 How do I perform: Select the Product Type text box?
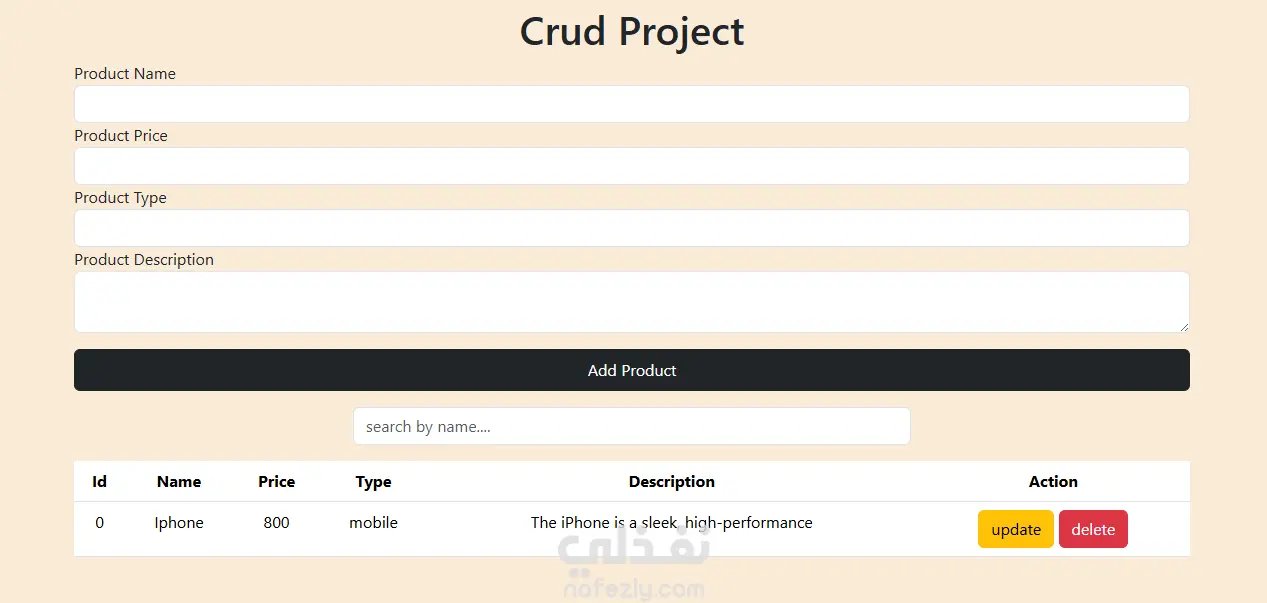(x=631, y=228)
